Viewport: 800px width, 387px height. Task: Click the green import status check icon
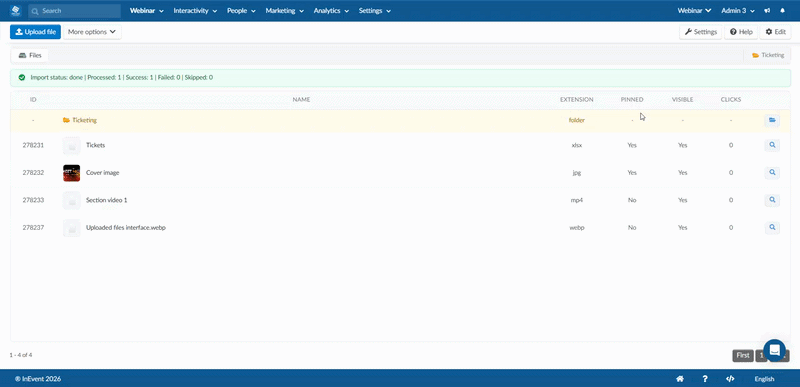tap(21, 78)
